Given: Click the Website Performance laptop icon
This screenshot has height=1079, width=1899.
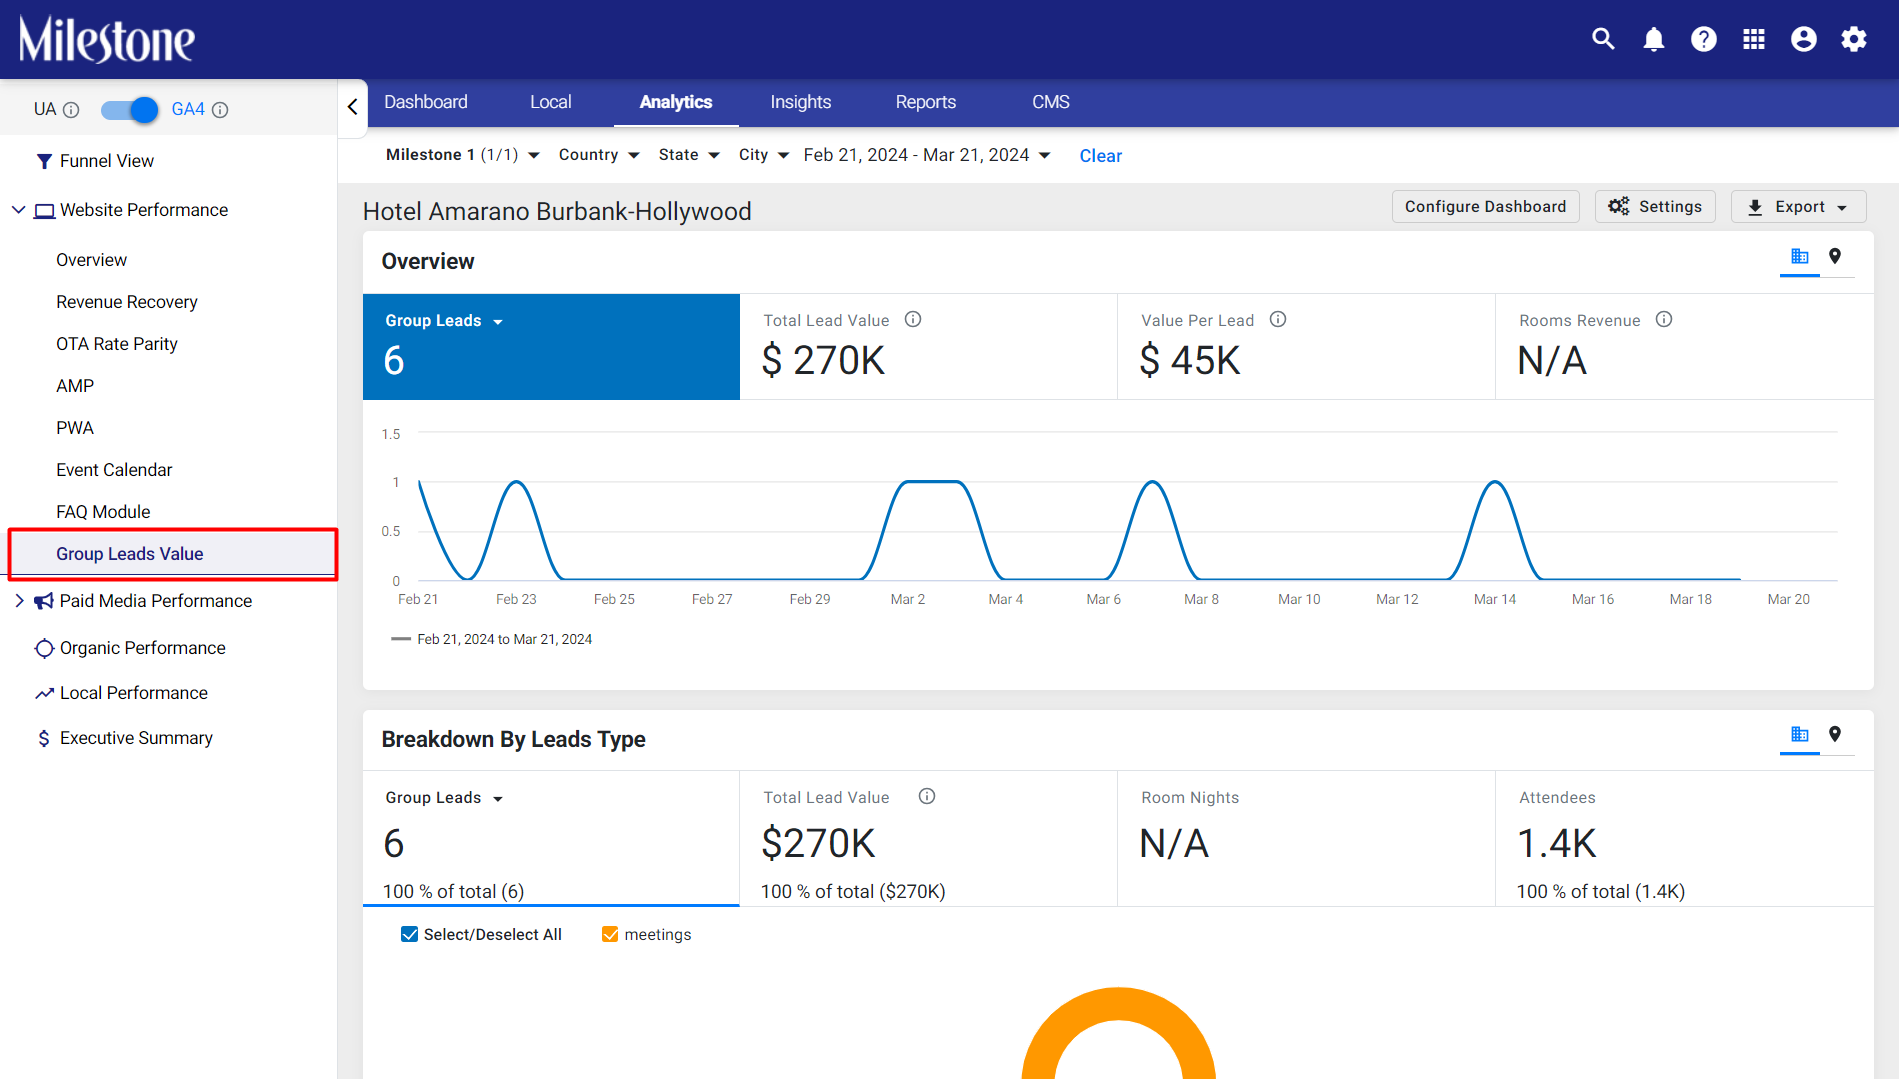Looking at the screenshot, I should pyautogui.click(x=44, y=211).
